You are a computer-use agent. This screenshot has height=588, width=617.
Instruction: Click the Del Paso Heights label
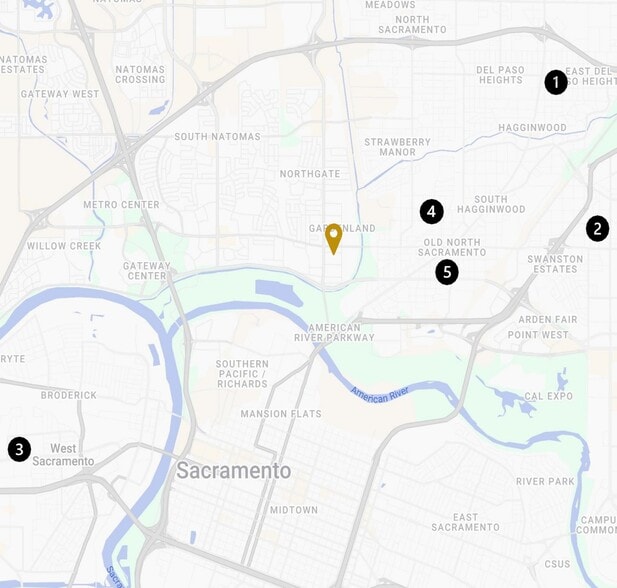pos(500,75)
